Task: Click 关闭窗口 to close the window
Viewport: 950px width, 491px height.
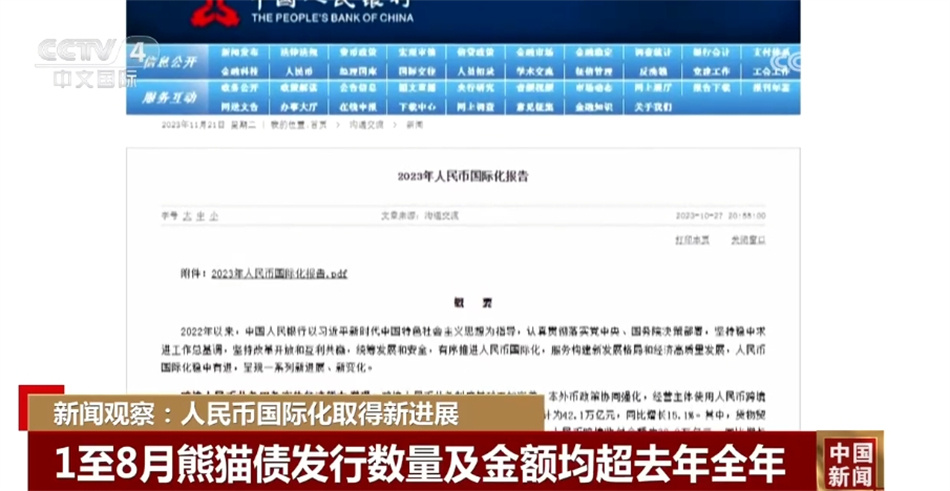Action: [x=748, y=240]
